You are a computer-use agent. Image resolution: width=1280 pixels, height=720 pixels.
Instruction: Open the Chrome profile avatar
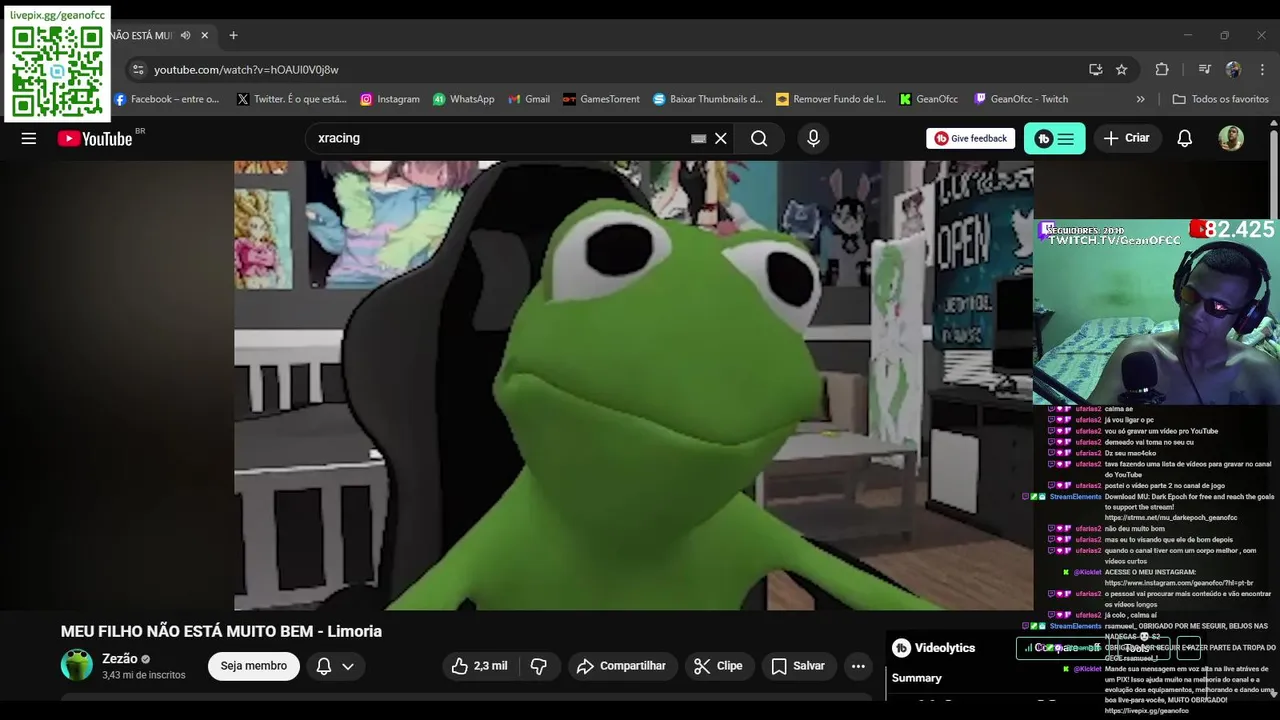[x=1233, y=70]
